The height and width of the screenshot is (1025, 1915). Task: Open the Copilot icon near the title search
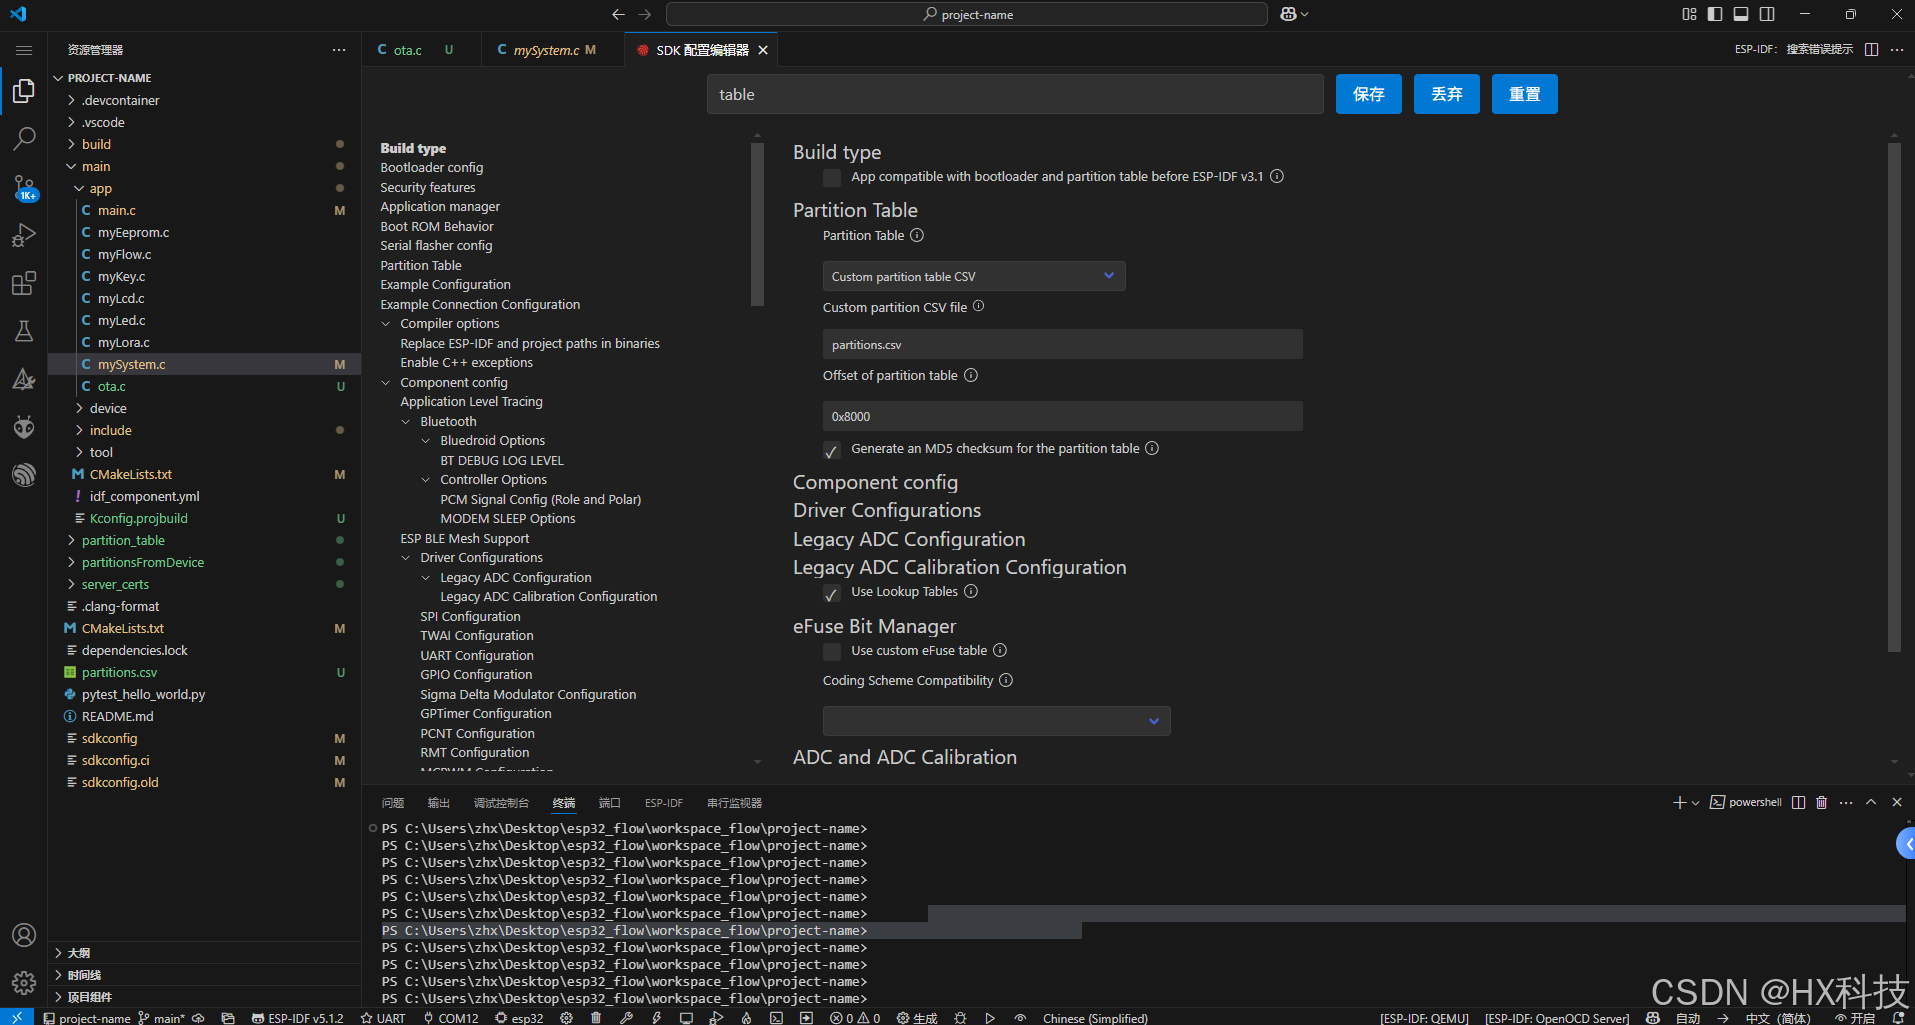point(1288,14)
